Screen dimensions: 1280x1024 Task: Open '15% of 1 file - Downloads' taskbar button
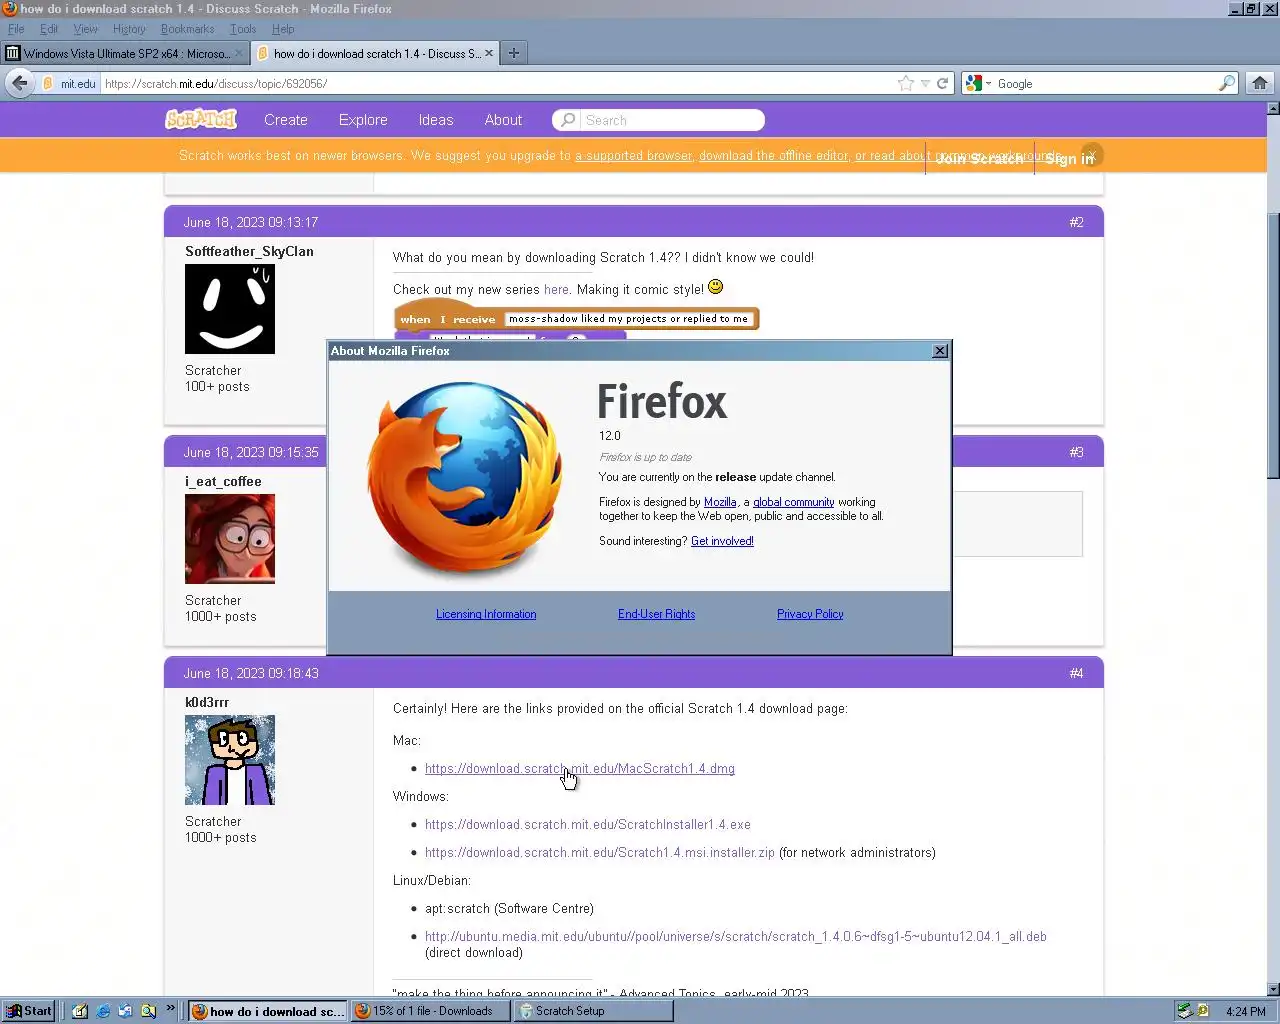tap(430, 1011)
